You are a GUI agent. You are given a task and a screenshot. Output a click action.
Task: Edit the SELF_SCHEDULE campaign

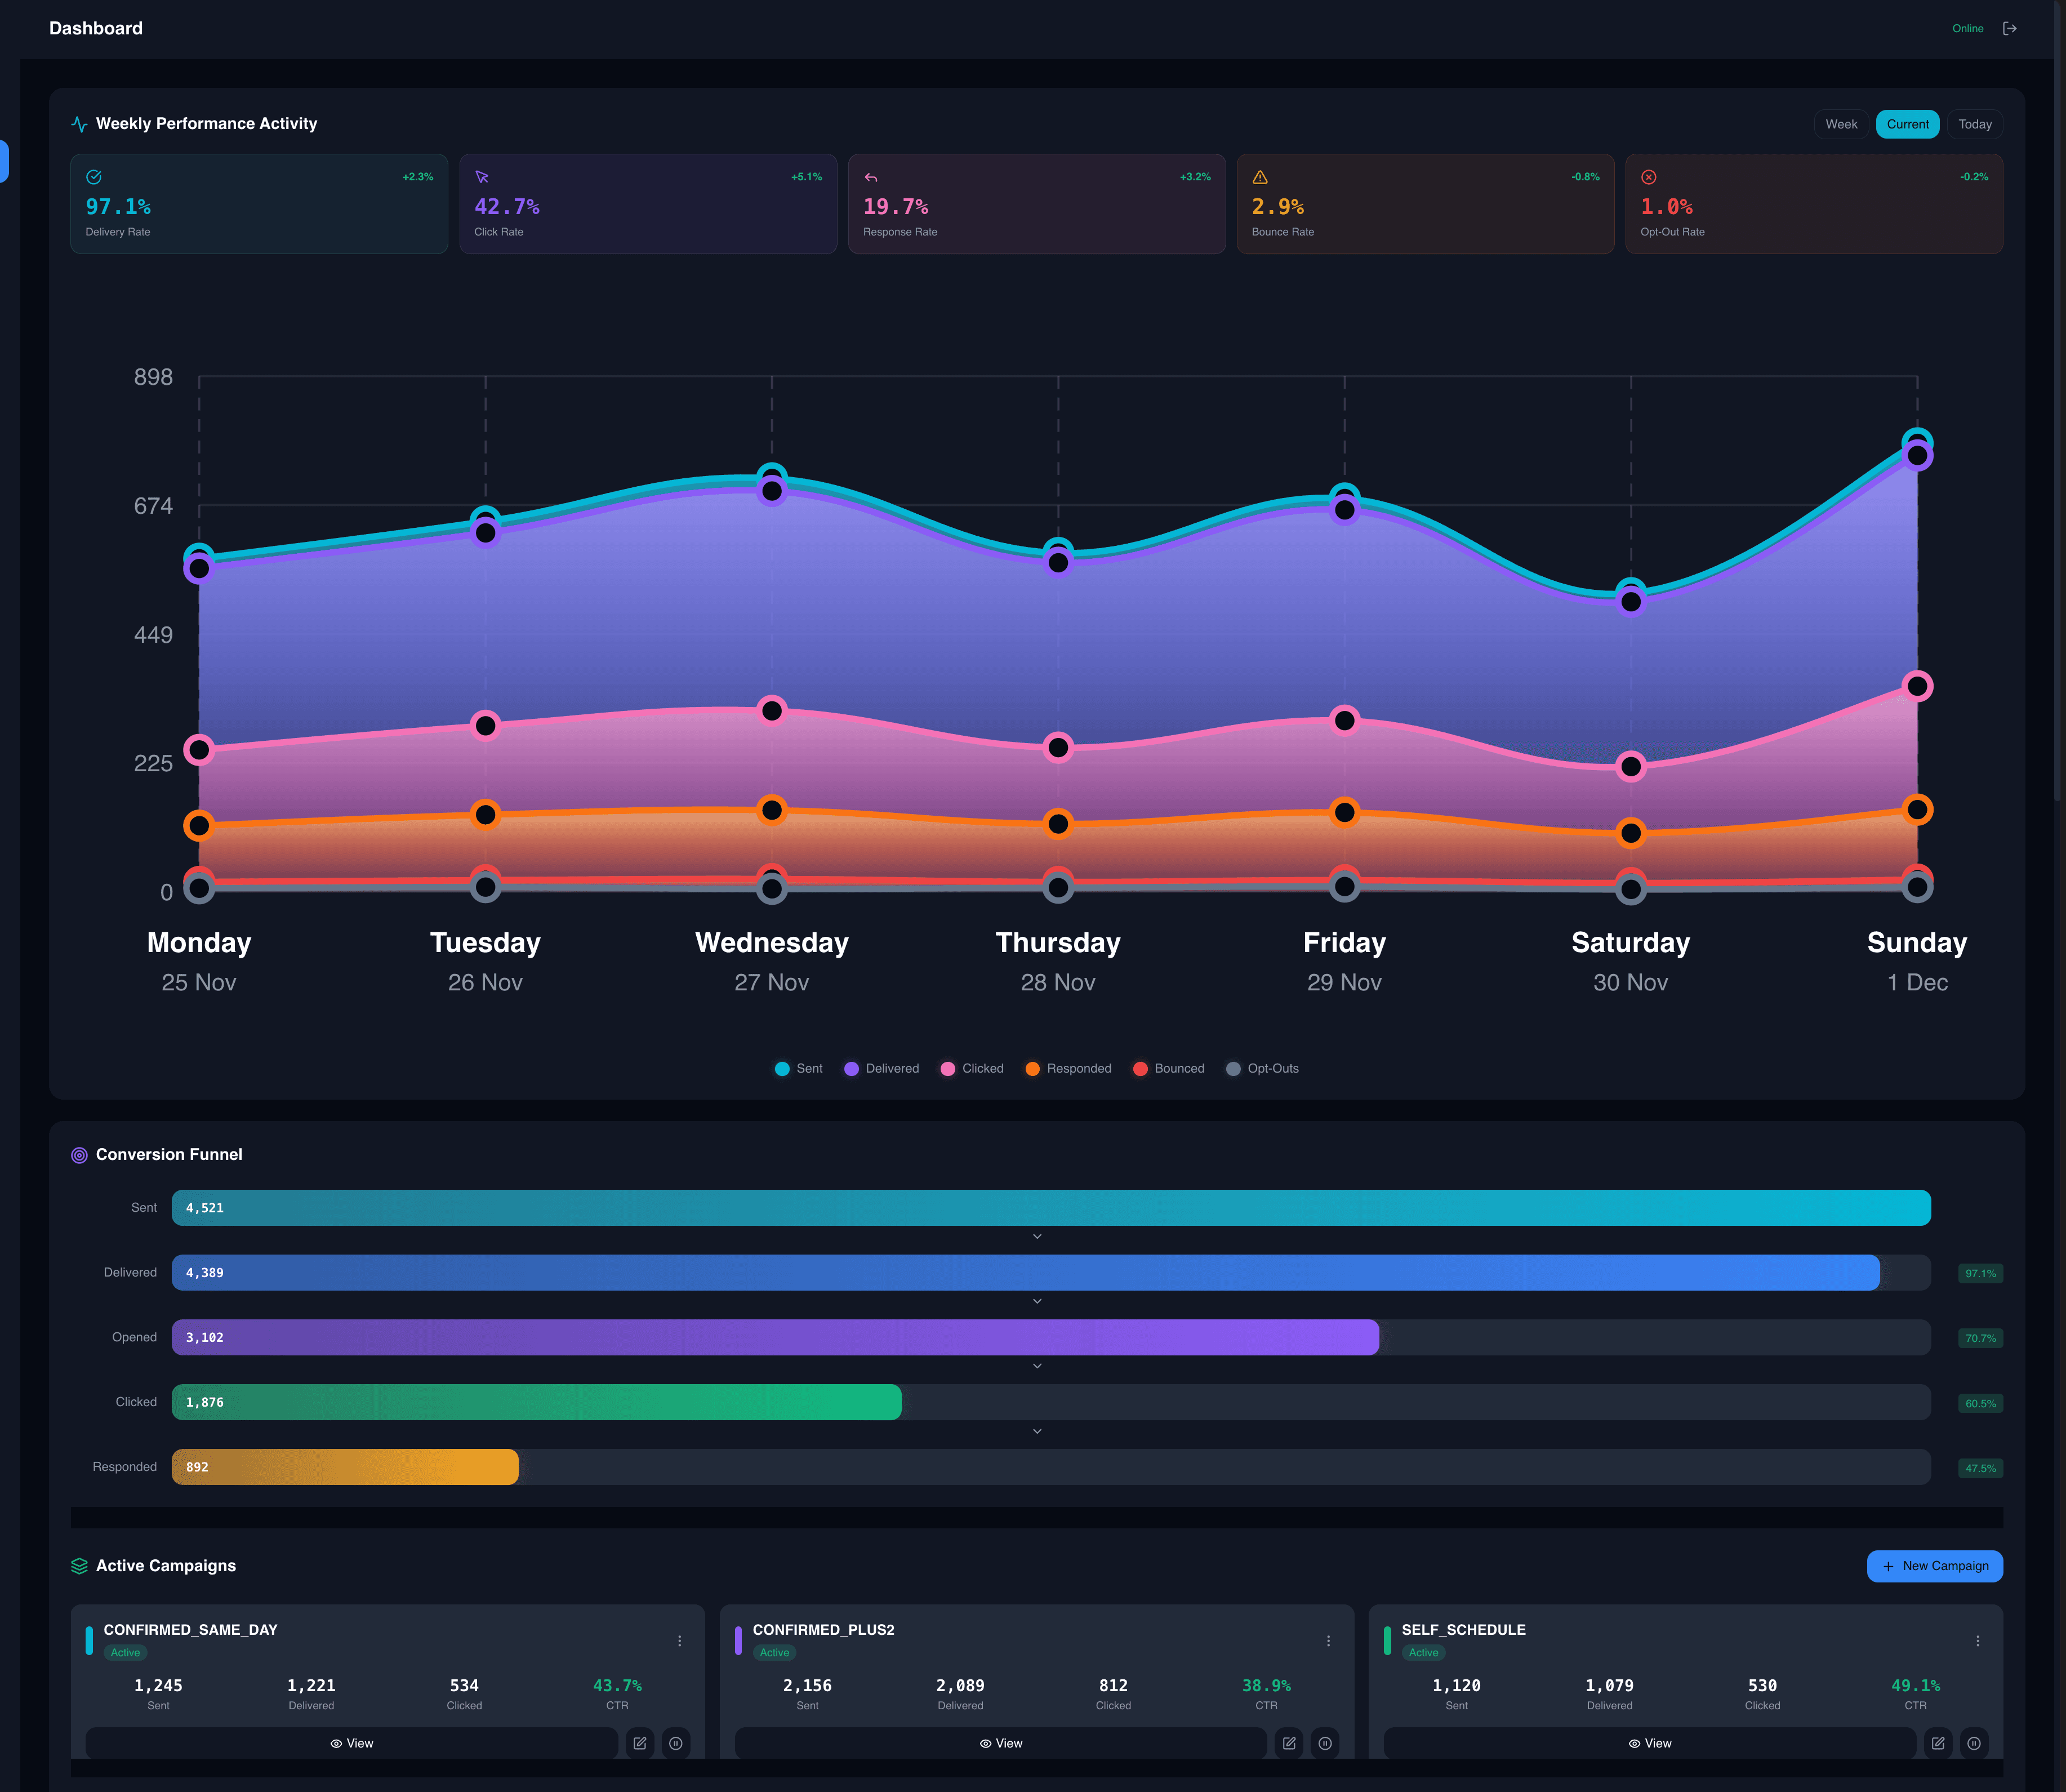[1938, 1743]
